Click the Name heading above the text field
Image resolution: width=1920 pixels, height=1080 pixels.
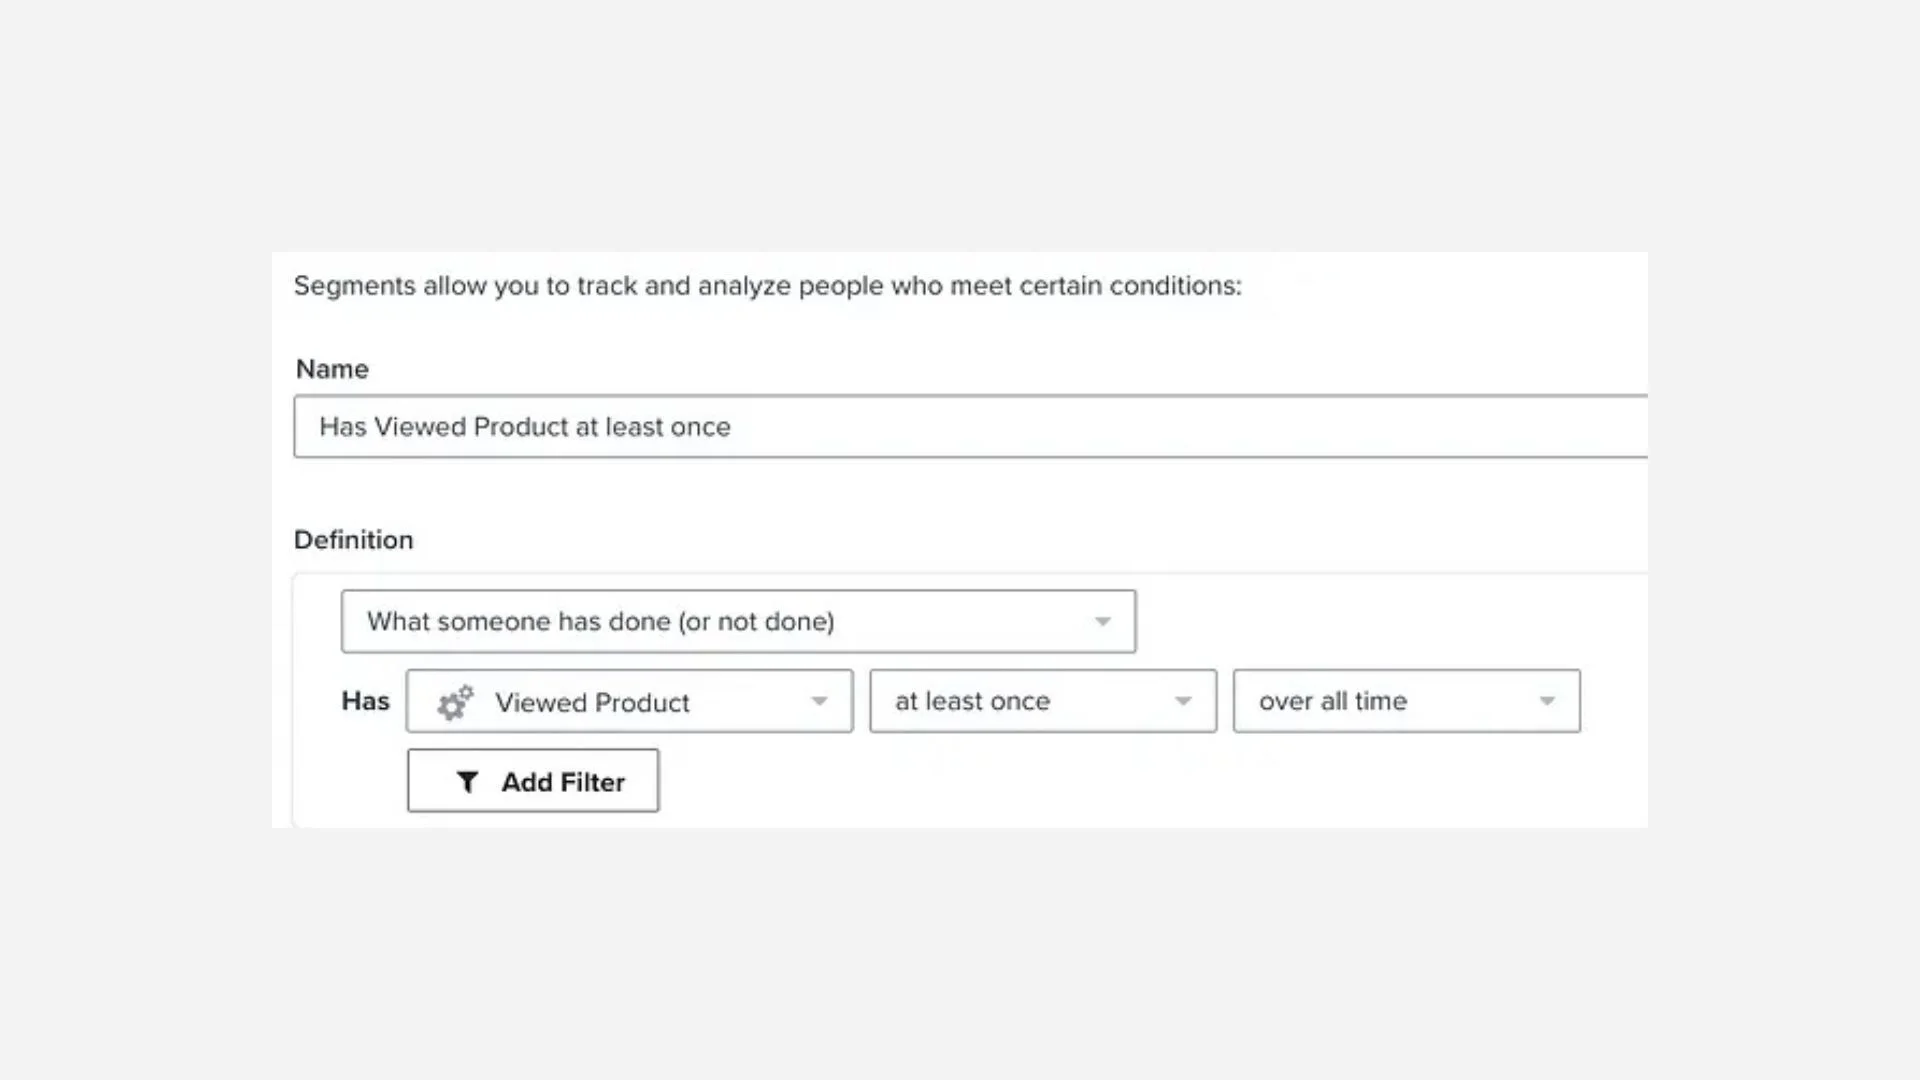click(x=331, y=369)
